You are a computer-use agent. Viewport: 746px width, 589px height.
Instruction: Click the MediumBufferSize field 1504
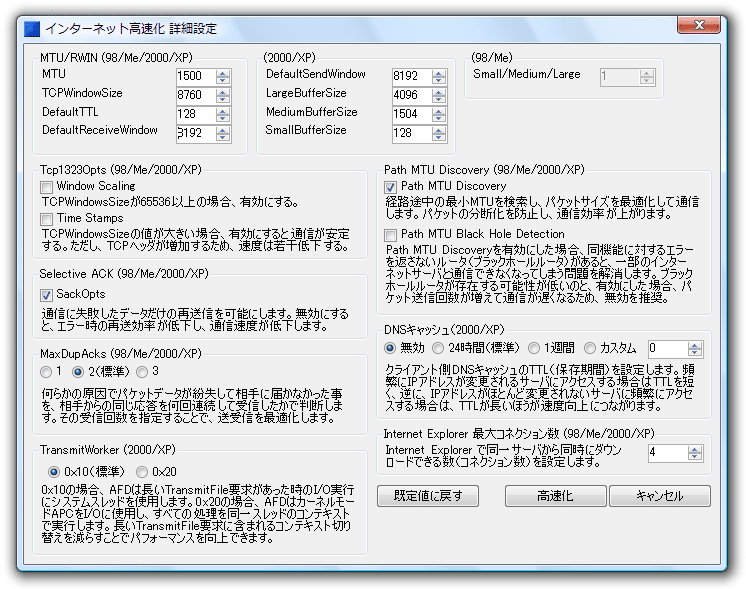[x=412, y=115]
